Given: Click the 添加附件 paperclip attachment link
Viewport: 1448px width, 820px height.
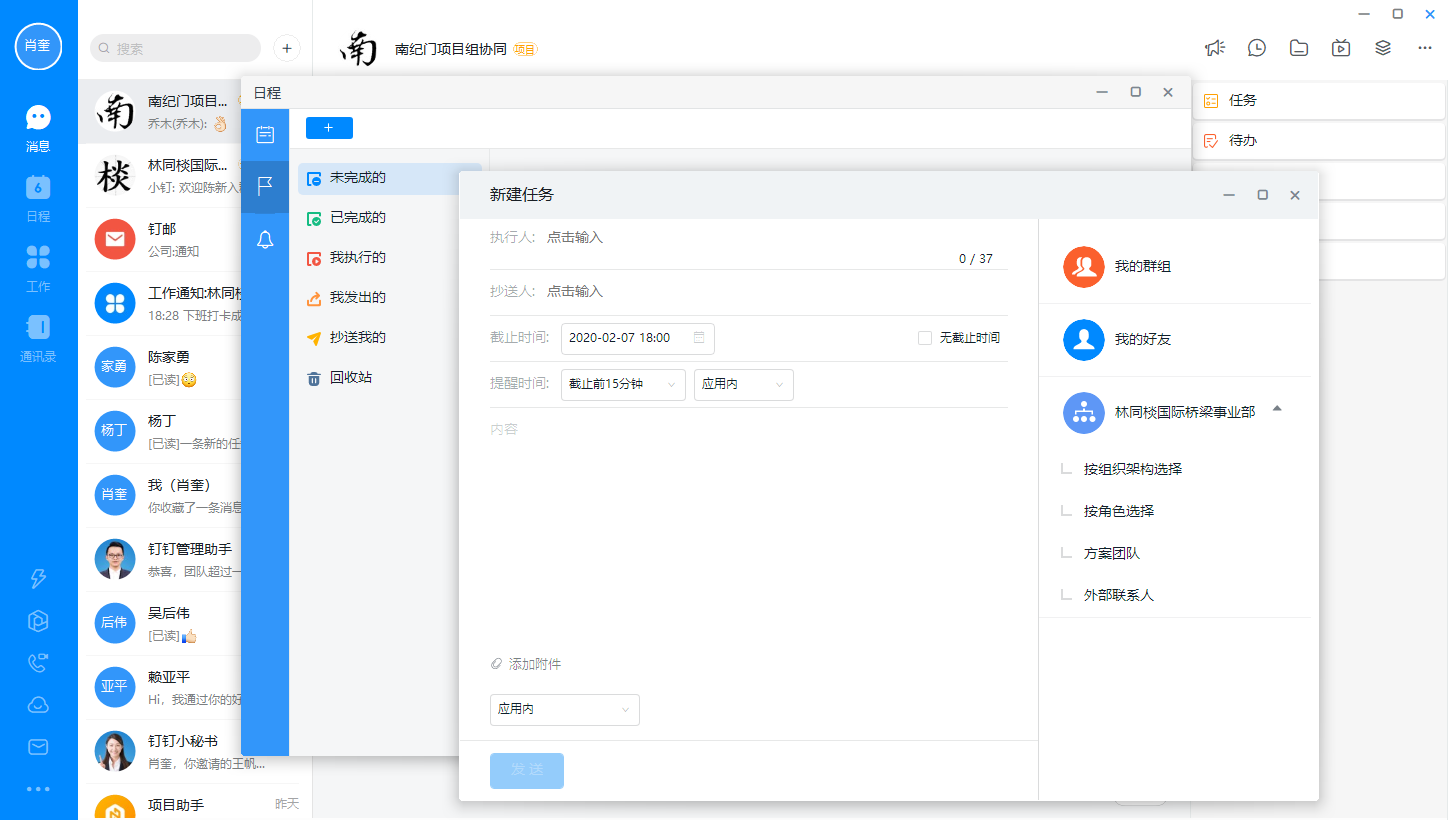Looking at the screenshot, I should [x=526, y=664].
